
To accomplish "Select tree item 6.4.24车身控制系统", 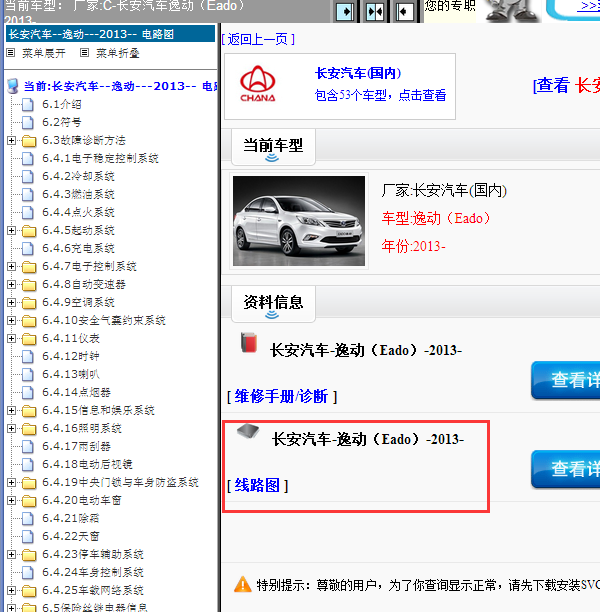I will coord(93,572).
